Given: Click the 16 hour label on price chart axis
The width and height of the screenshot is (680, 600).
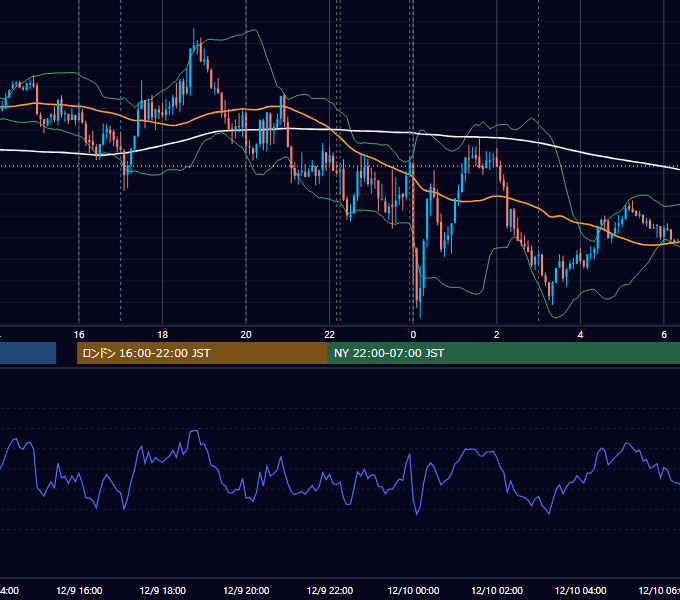Looking at the screenshot, I should click(x=79, y=334).
